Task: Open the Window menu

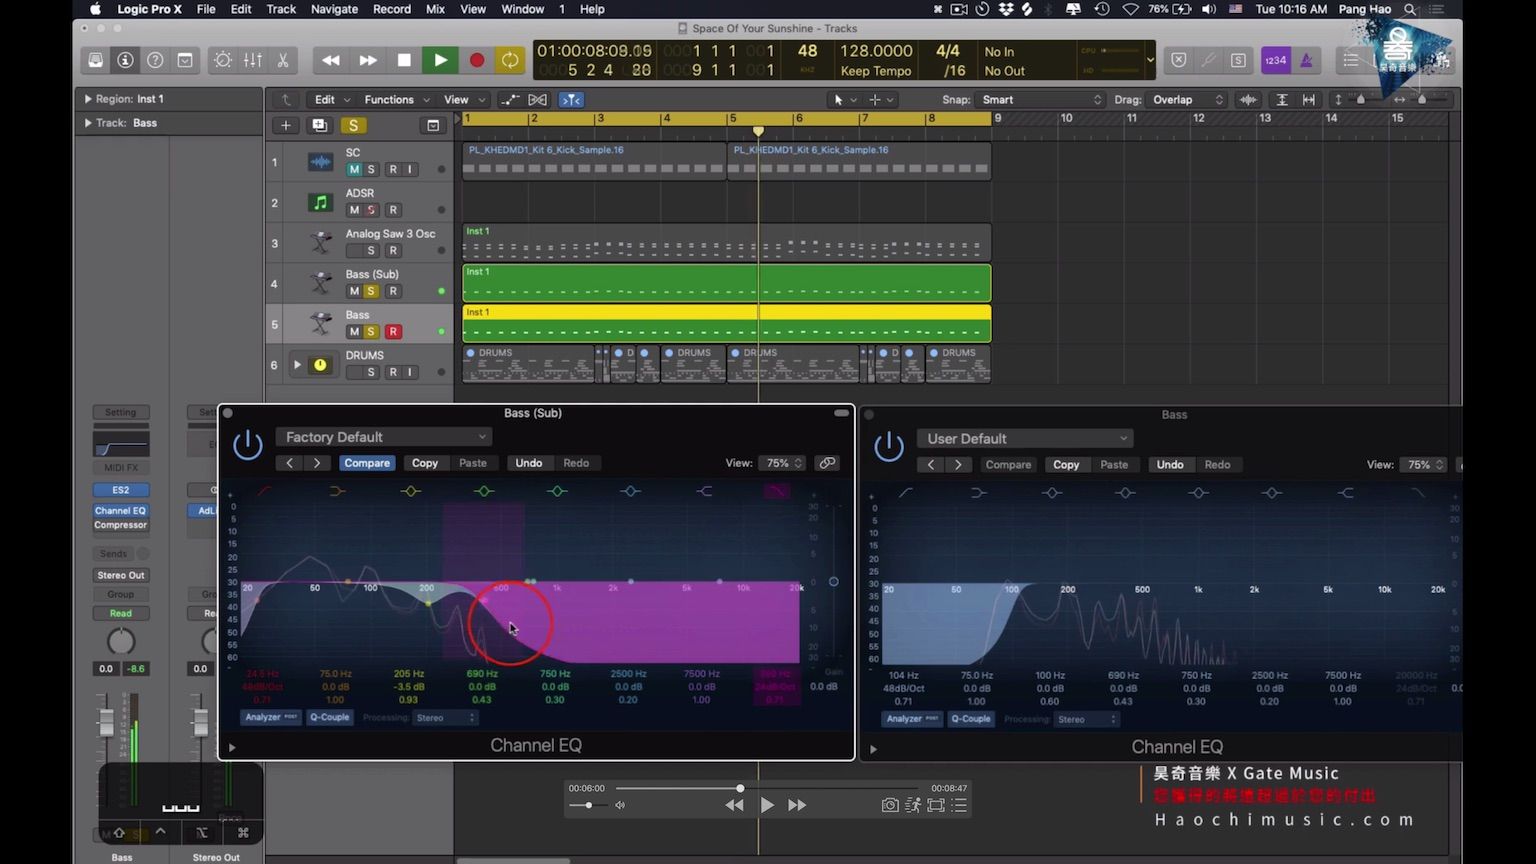Action: click(522, 9)
